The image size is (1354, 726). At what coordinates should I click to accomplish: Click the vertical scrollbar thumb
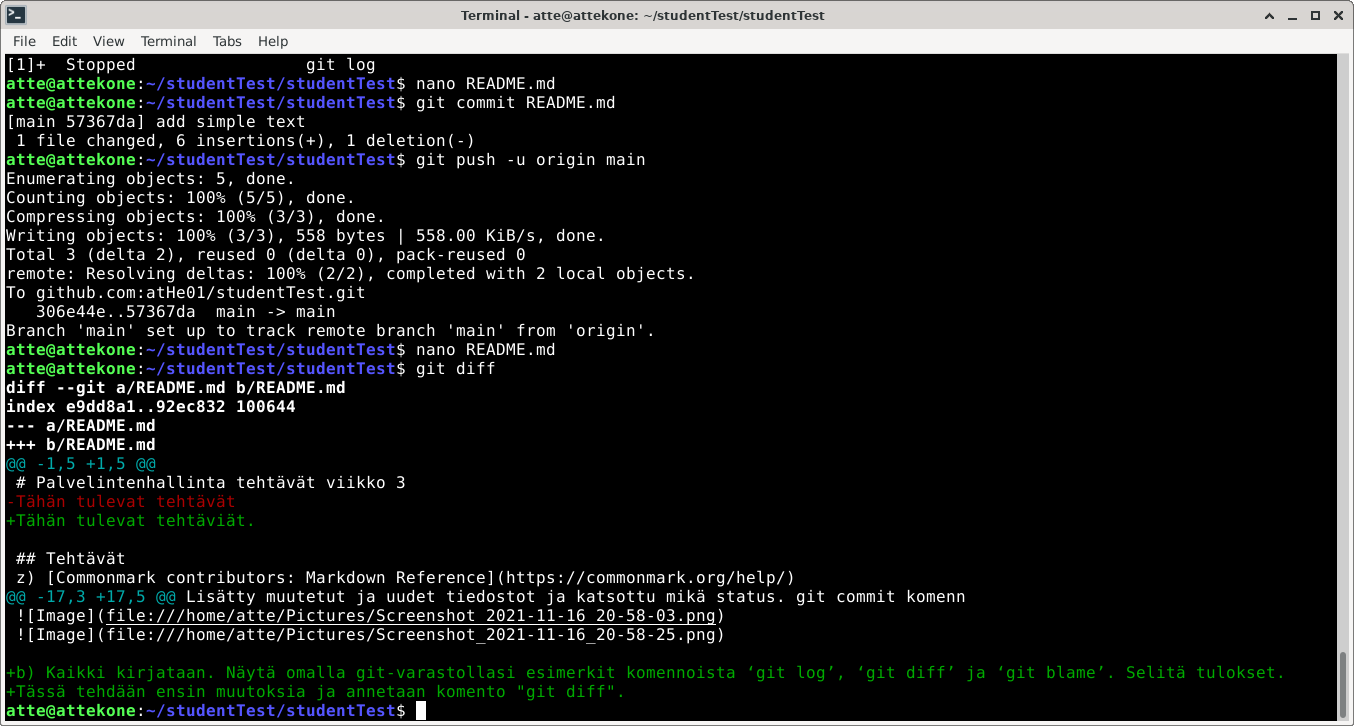1343,686
